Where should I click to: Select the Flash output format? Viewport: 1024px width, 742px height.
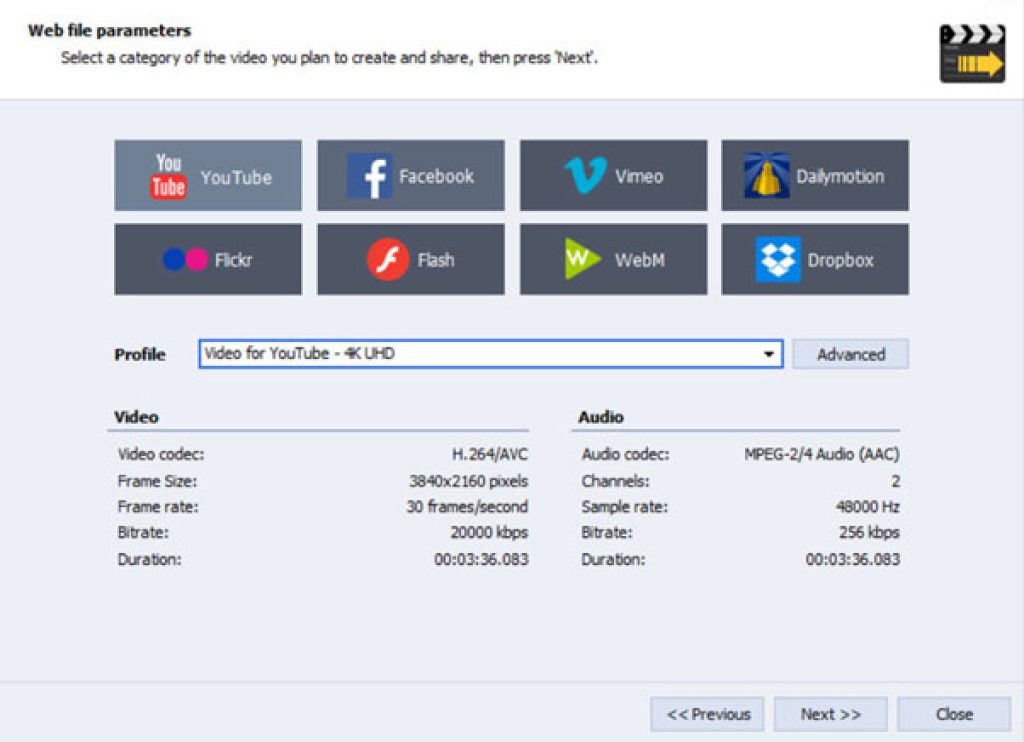pos(411,258)
